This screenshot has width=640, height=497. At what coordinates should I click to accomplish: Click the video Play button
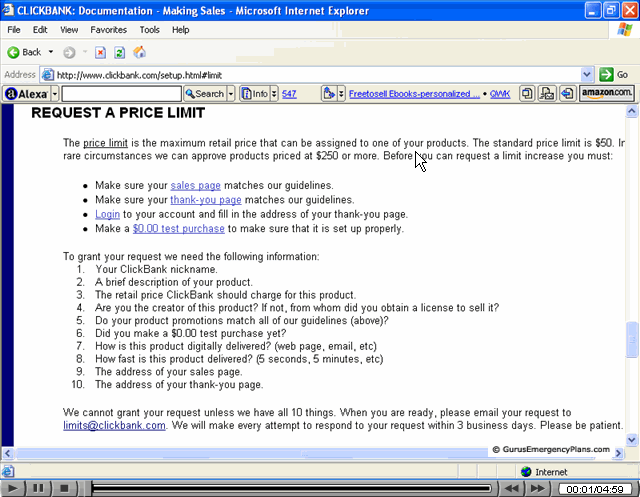pyautogui.click(x=13, y=488)
